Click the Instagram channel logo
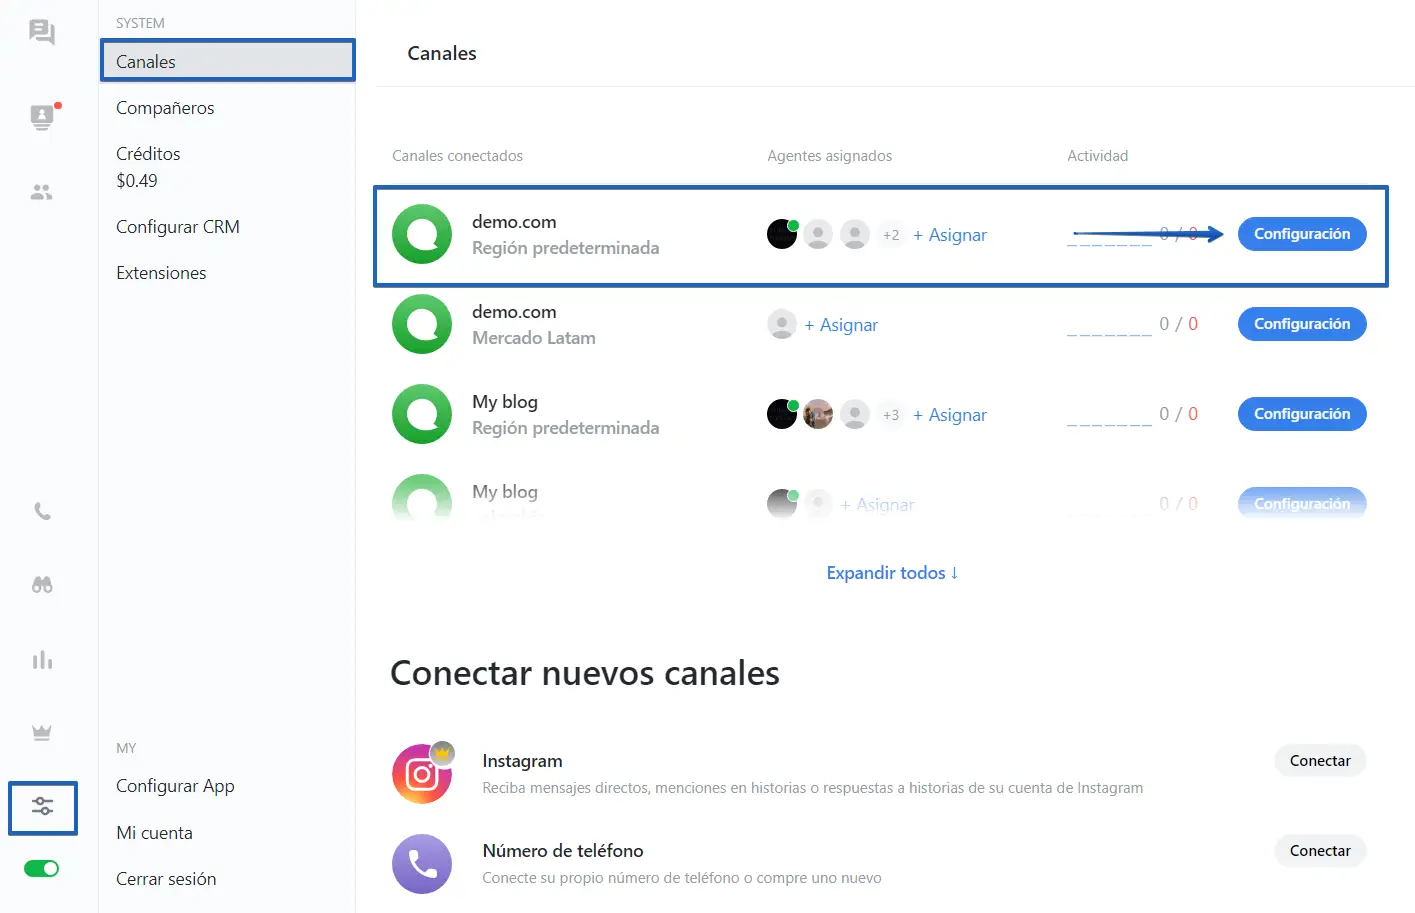1415x913 pixels. click(x=422, y=774)
